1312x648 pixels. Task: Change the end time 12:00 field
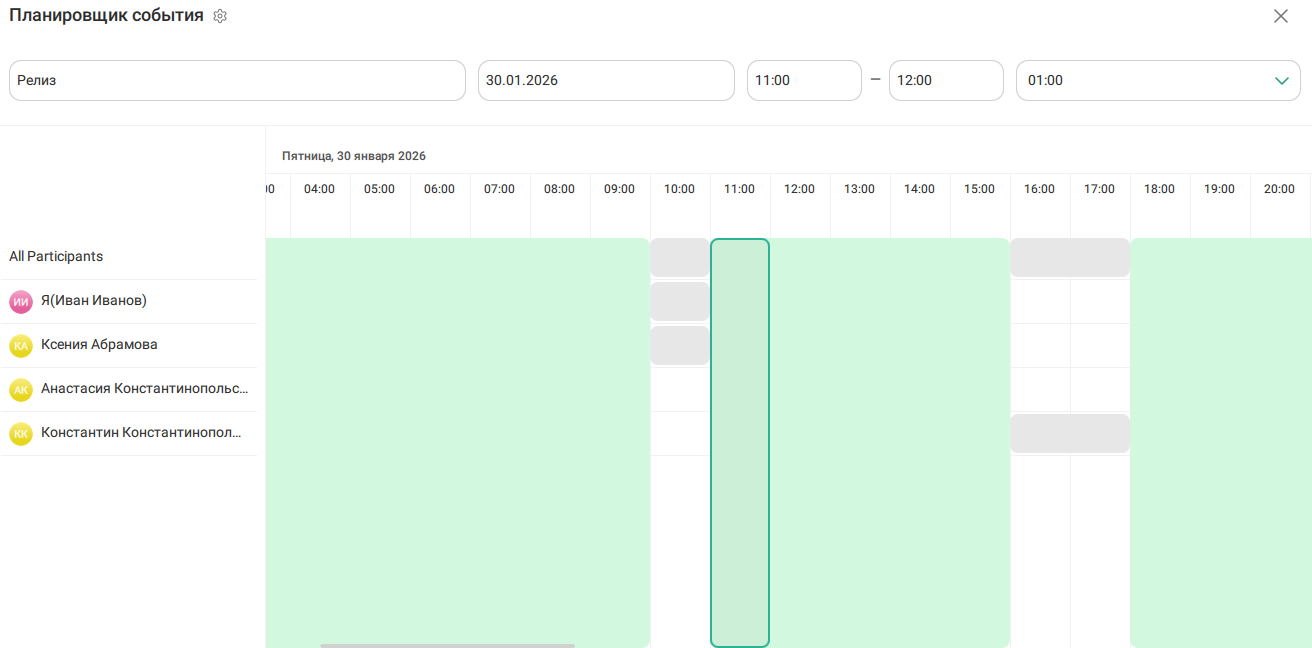coord(945,80)
